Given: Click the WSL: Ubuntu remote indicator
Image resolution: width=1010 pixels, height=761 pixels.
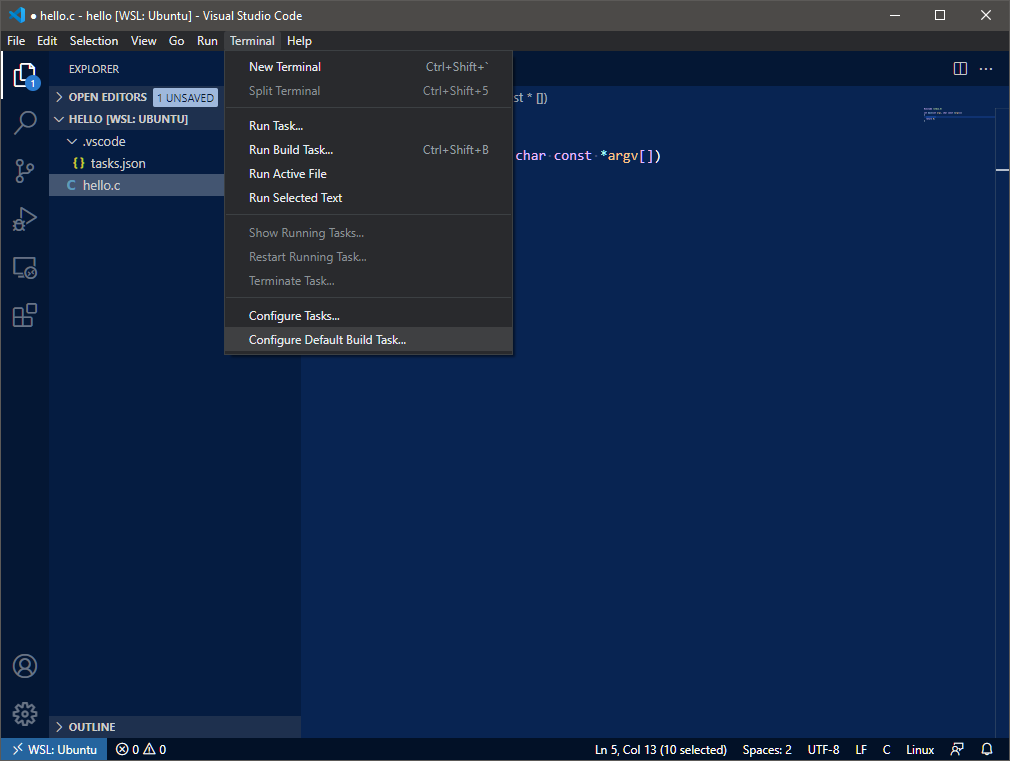Looking at the screenshot, I should (54, 749).
